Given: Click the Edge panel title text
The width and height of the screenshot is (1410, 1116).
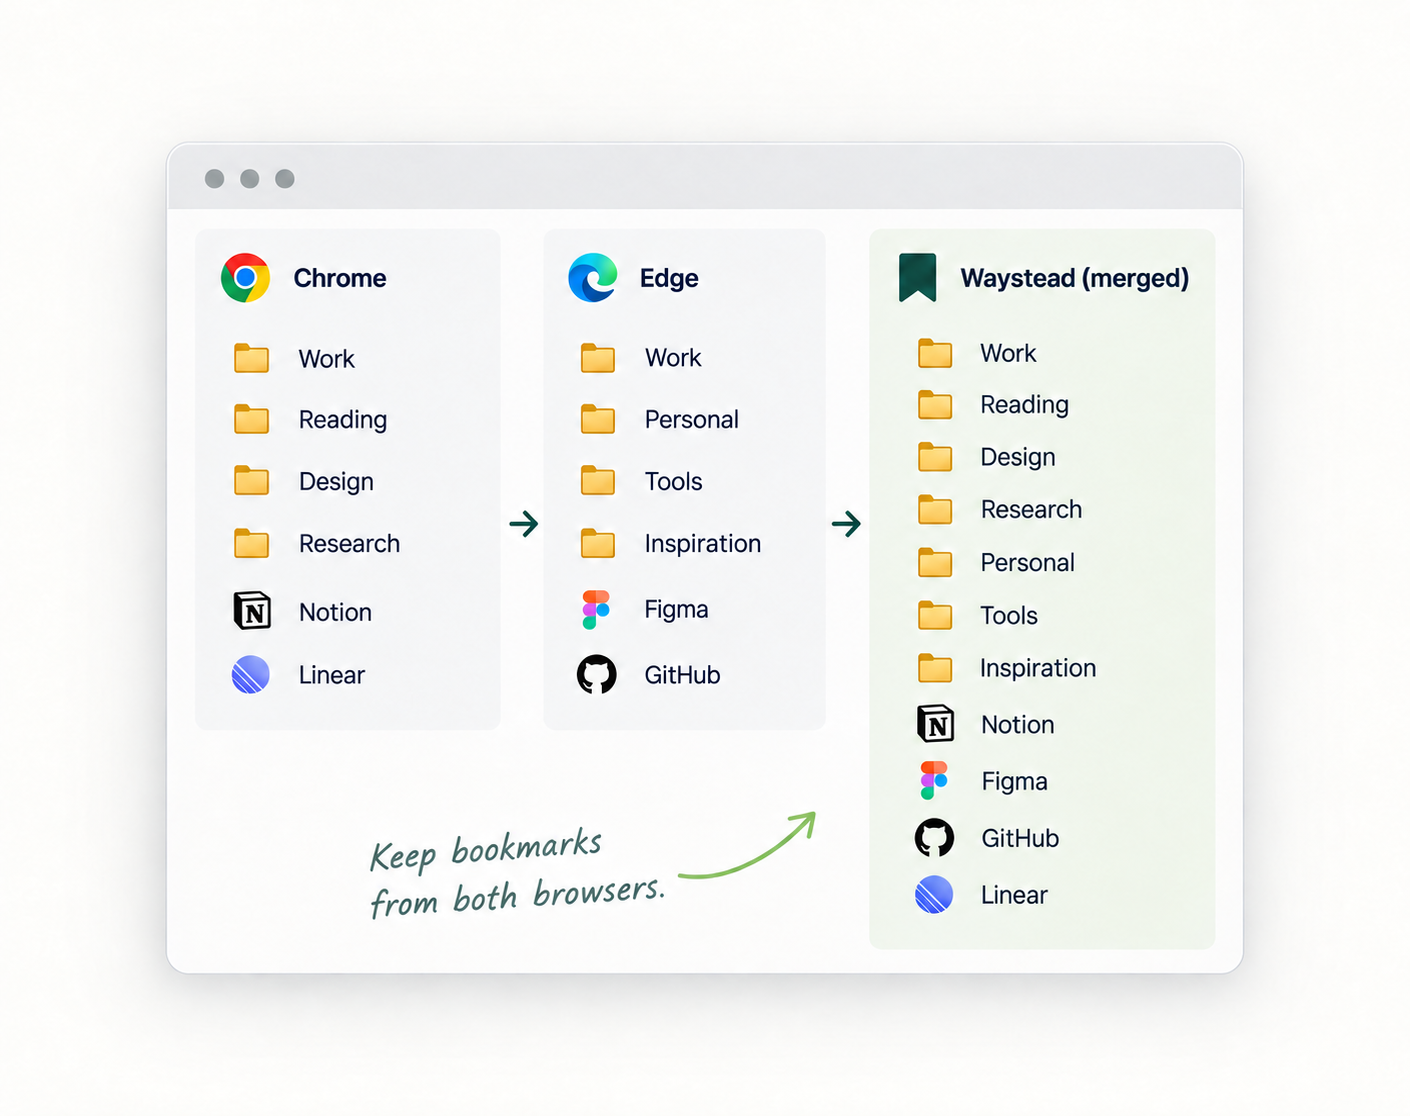Looking at the screenshot, I should tap(669, 278).
